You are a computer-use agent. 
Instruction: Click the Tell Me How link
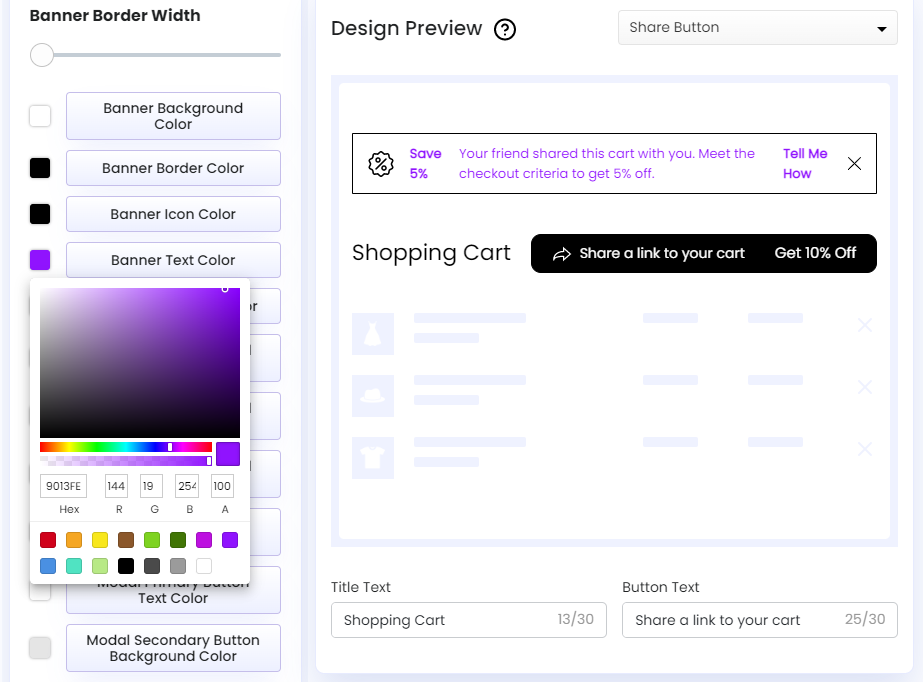pos(804,162)
